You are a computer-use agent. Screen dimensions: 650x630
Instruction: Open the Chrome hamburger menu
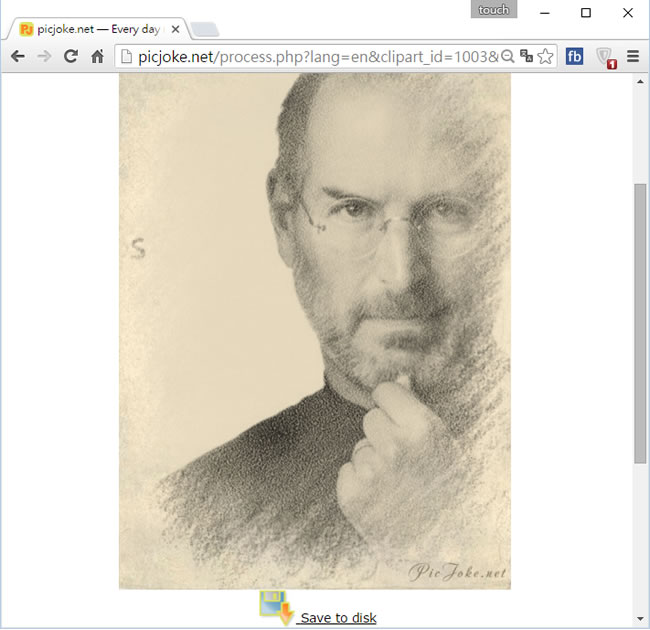point(632,57)
